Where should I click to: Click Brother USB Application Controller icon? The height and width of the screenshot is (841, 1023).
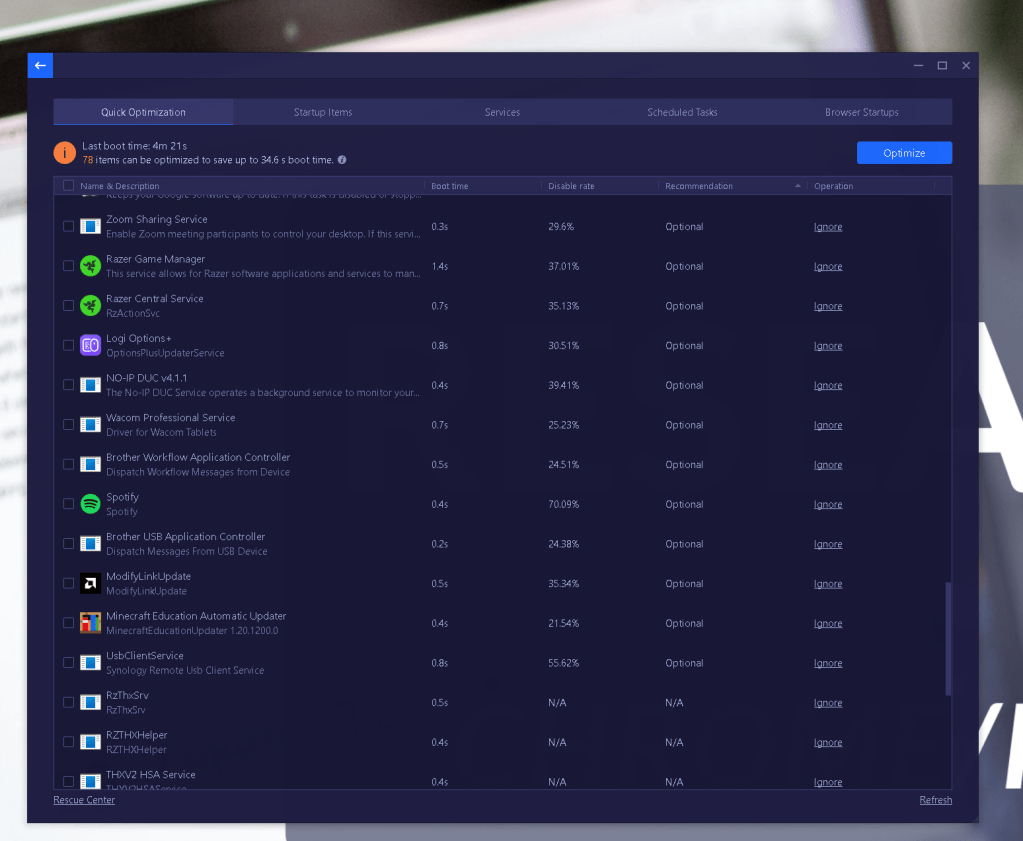(90, 543)
